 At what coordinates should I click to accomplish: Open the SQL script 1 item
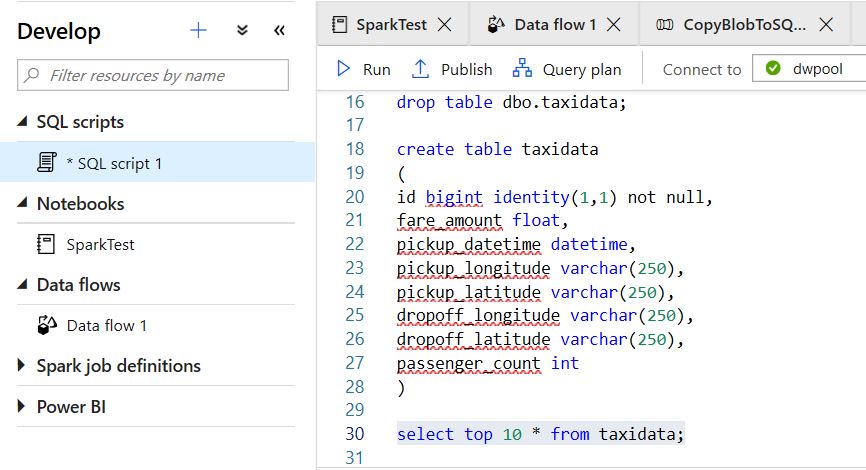[x=157, y=163]
